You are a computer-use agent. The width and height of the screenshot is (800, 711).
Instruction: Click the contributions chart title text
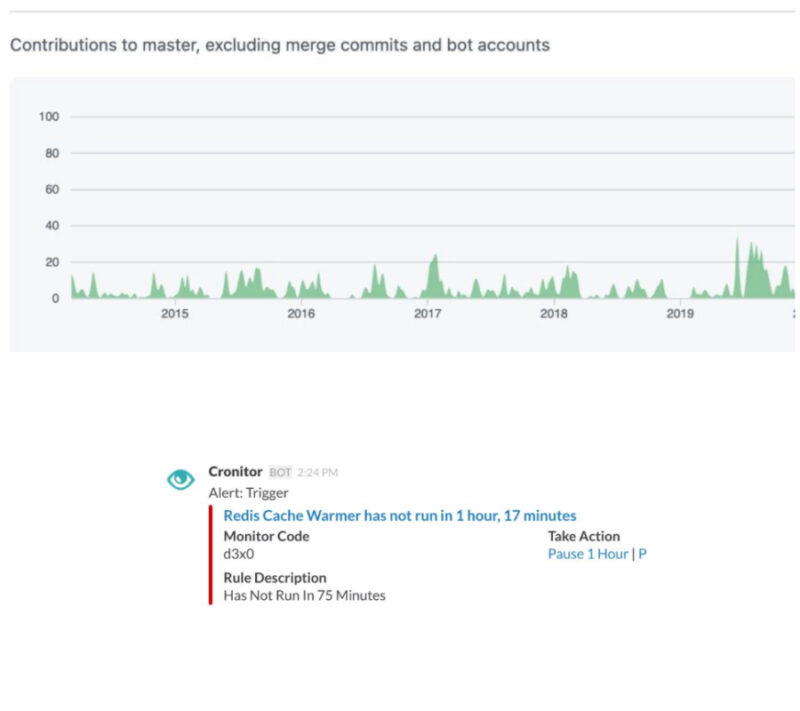(280, 45)
